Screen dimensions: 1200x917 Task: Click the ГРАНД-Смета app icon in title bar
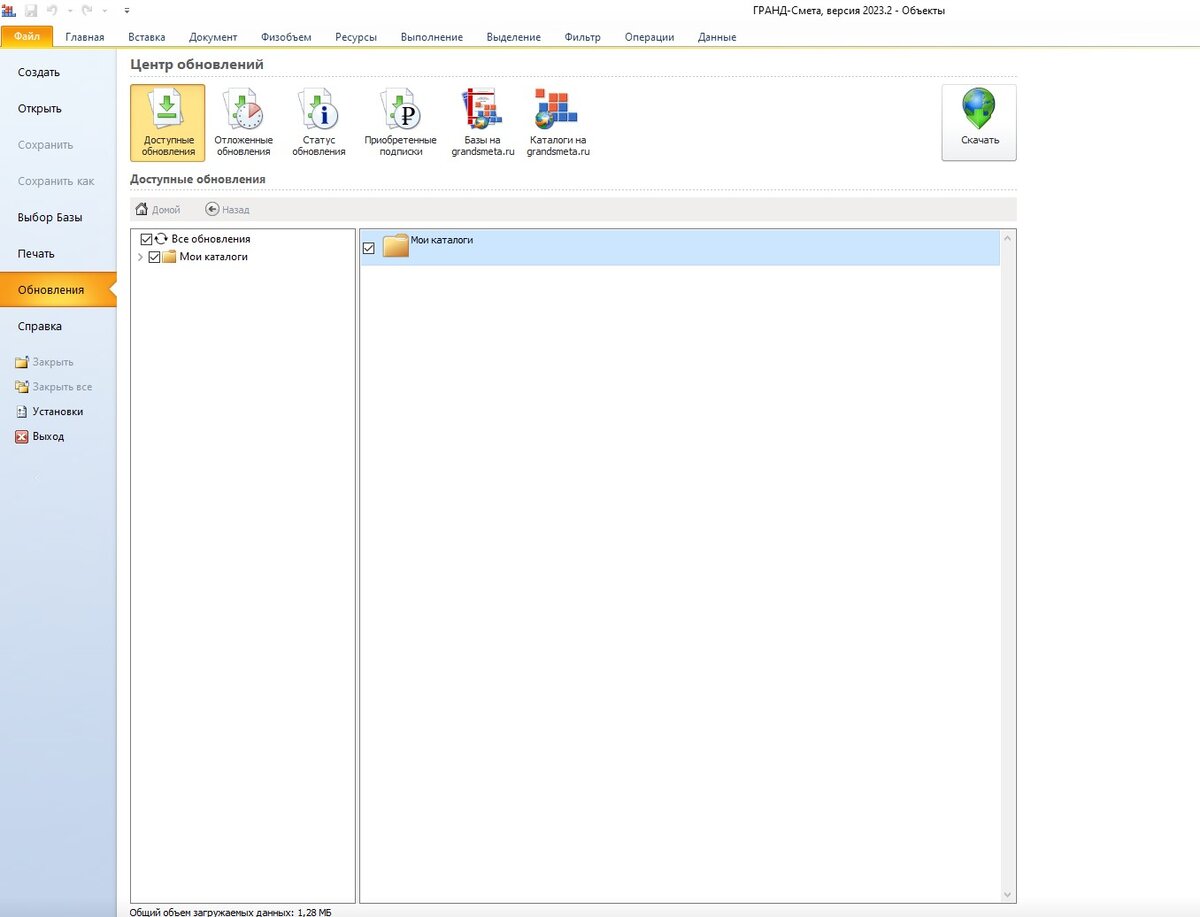tap(9, 10)
